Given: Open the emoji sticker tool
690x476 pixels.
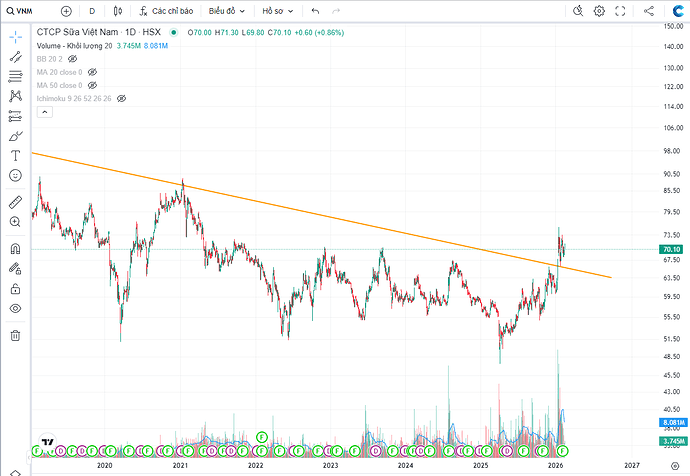Looking at the screenshot, I should click(x=15, y=175).
